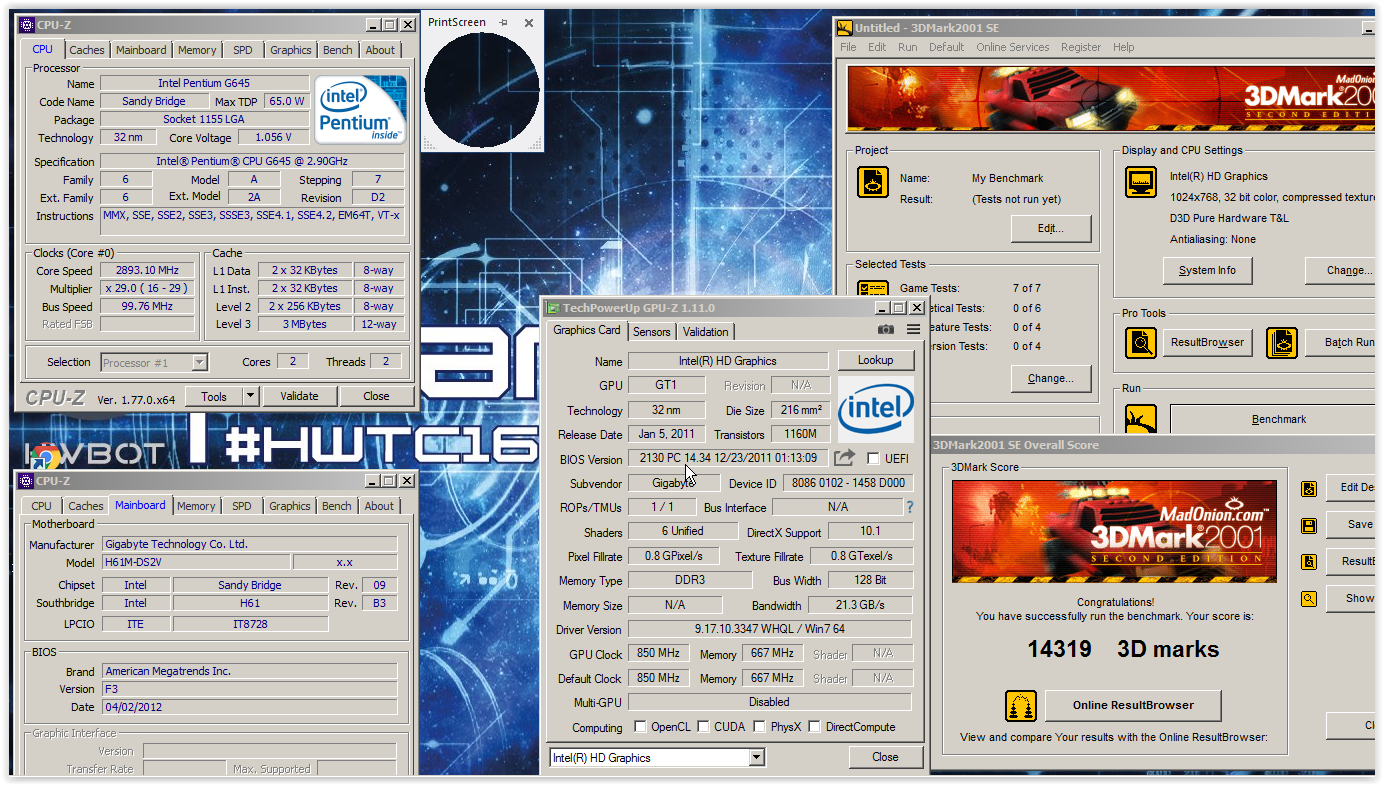Click the floppy disk icon beside Save
Image resolution: width=1383 pixels, height=785 pixels.
tap(1309, 525)
